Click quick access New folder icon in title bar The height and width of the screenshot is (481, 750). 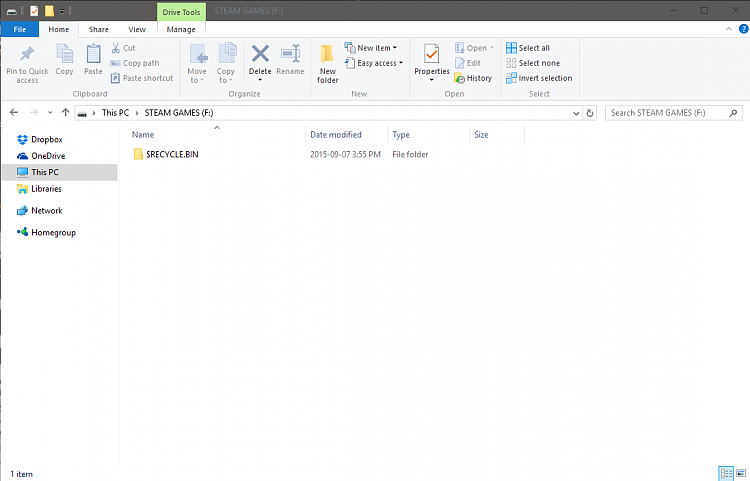pos(49,11)
